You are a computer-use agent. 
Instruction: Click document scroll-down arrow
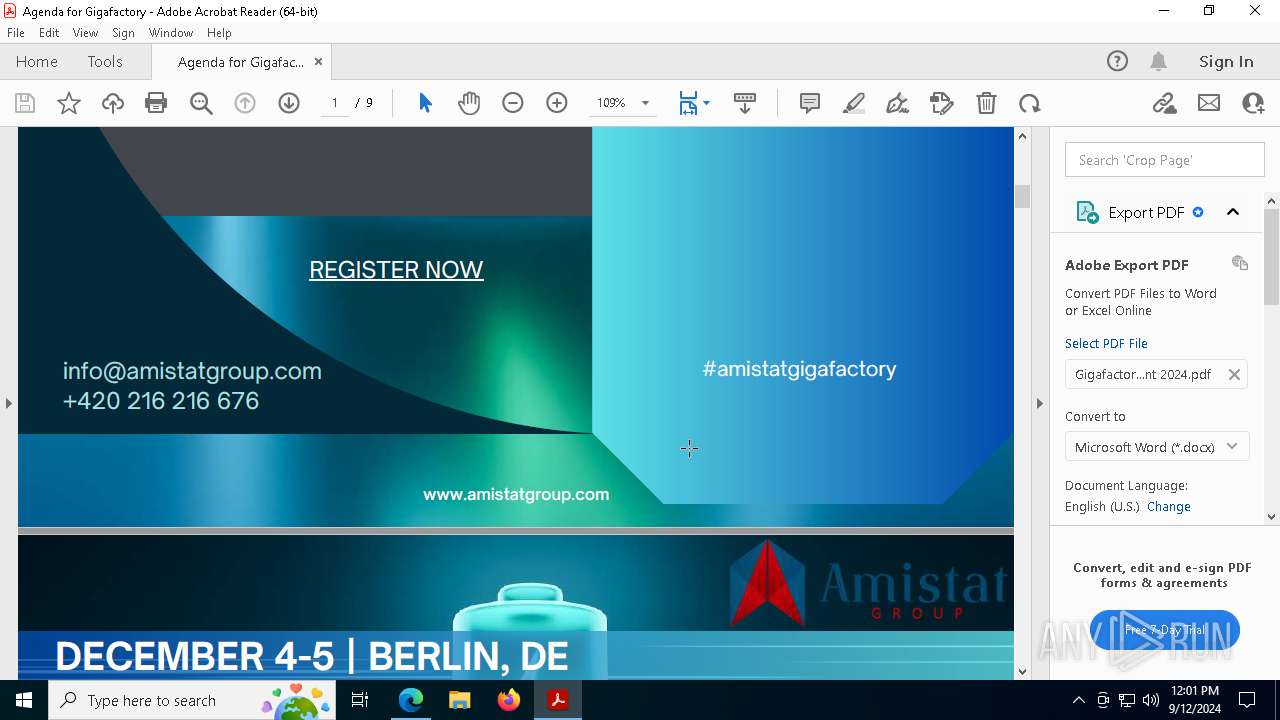[1022, 671]
